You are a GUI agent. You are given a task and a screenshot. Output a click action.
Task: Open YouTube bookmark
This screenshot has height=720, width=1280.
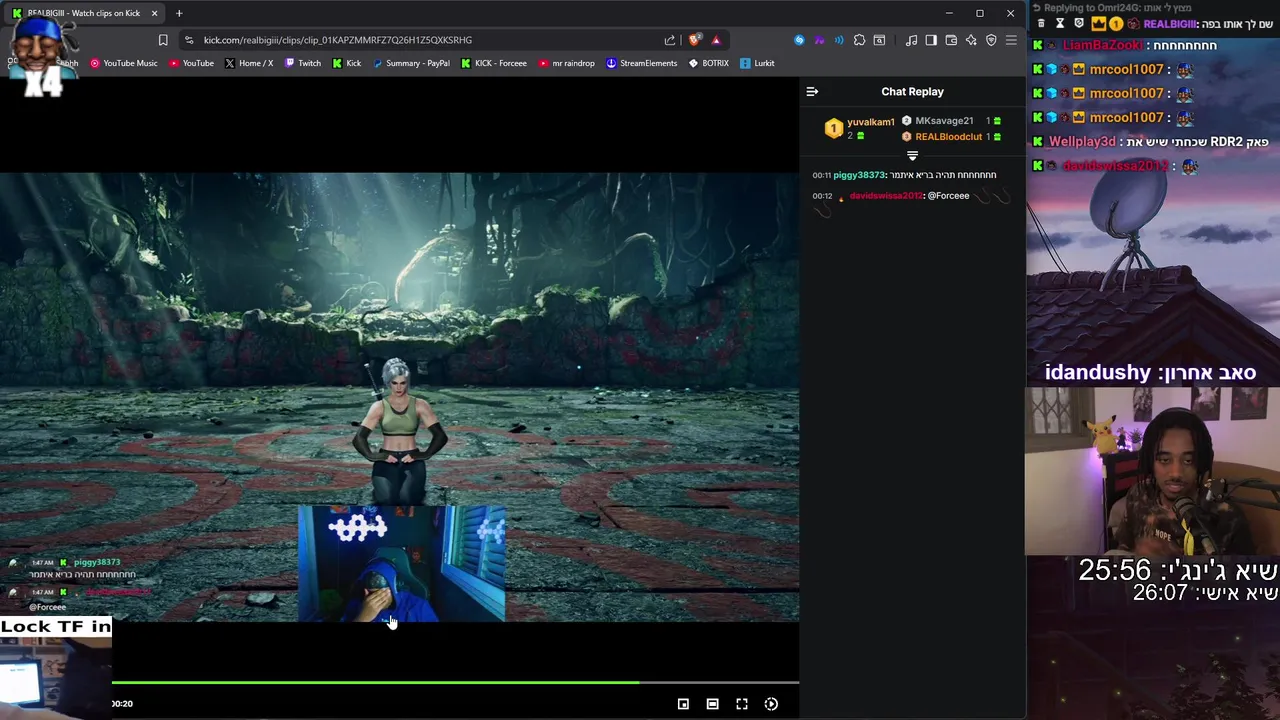[191, 63]
